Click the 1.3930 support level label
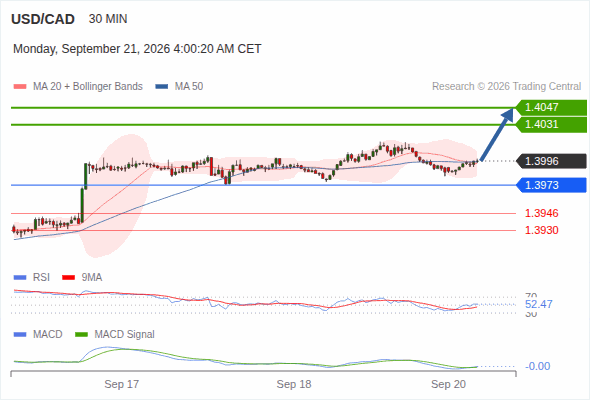The image size is (590, 400). coord(541,230)
